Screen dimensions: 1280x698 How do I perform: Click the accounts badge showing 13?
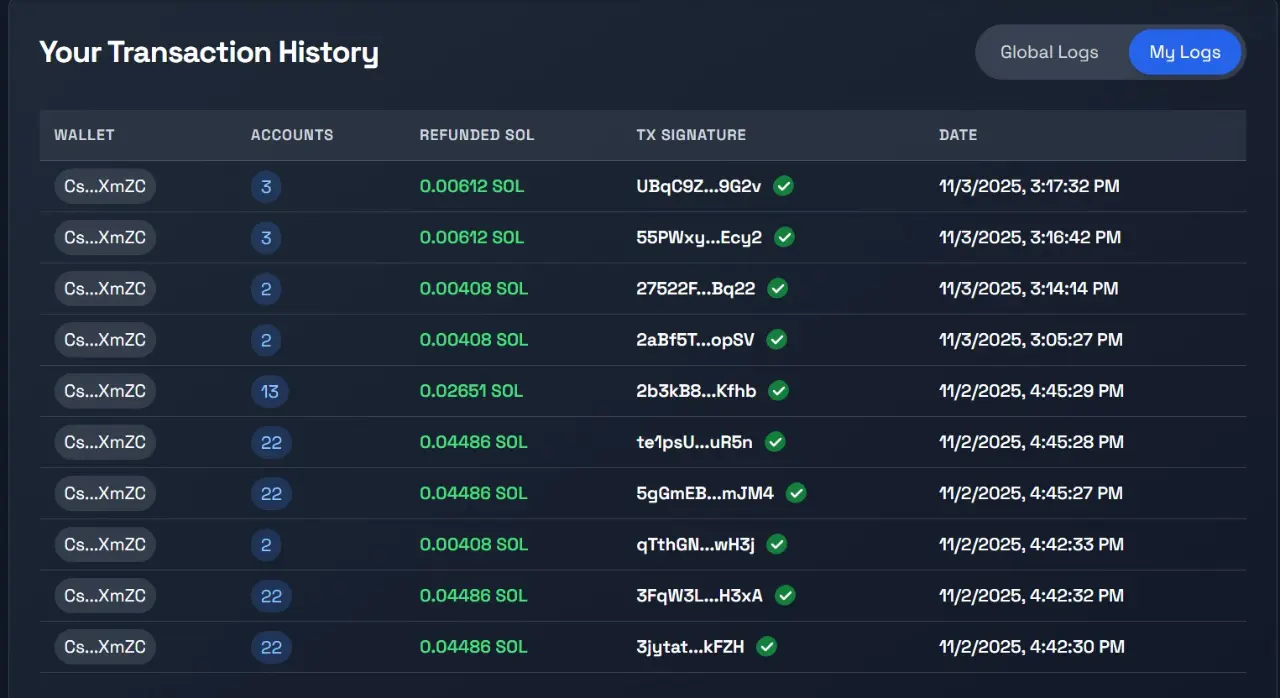pos(270,391)
